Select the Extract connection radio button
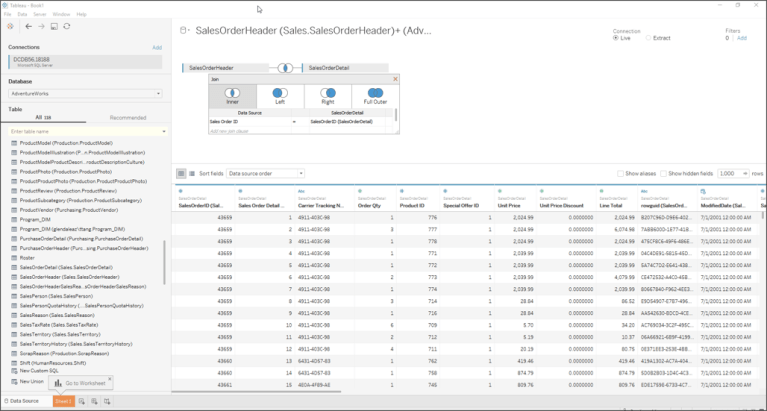 (647, 38)
